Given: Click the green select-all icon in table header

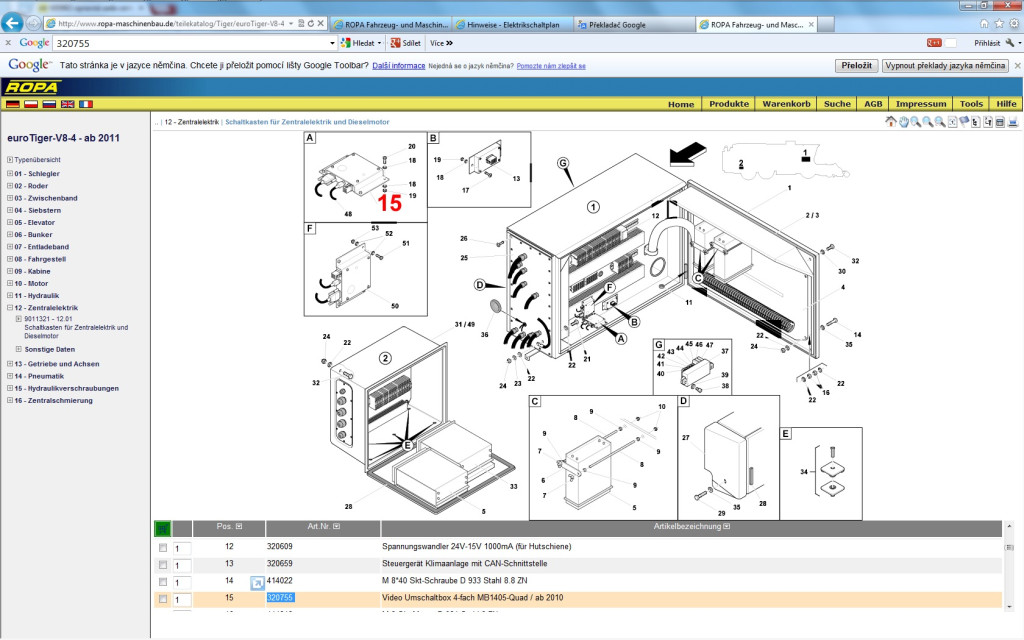Looking at the screenshot, I should click(x=163, y=528).
